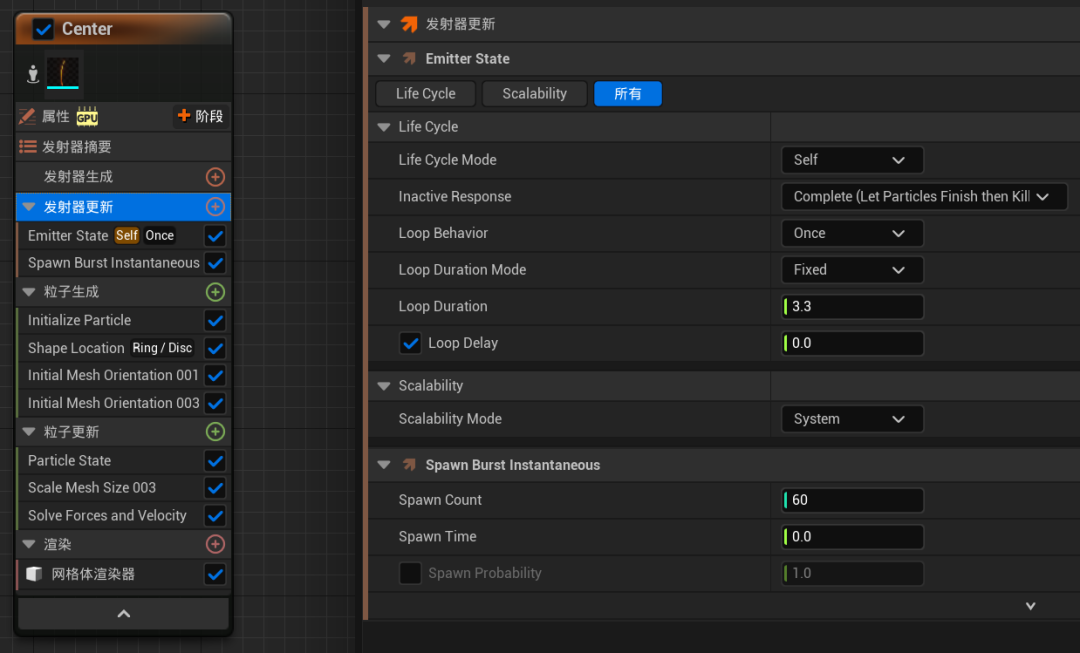
Task: Click the GPU chip badge icon
Action: (87, 116)
